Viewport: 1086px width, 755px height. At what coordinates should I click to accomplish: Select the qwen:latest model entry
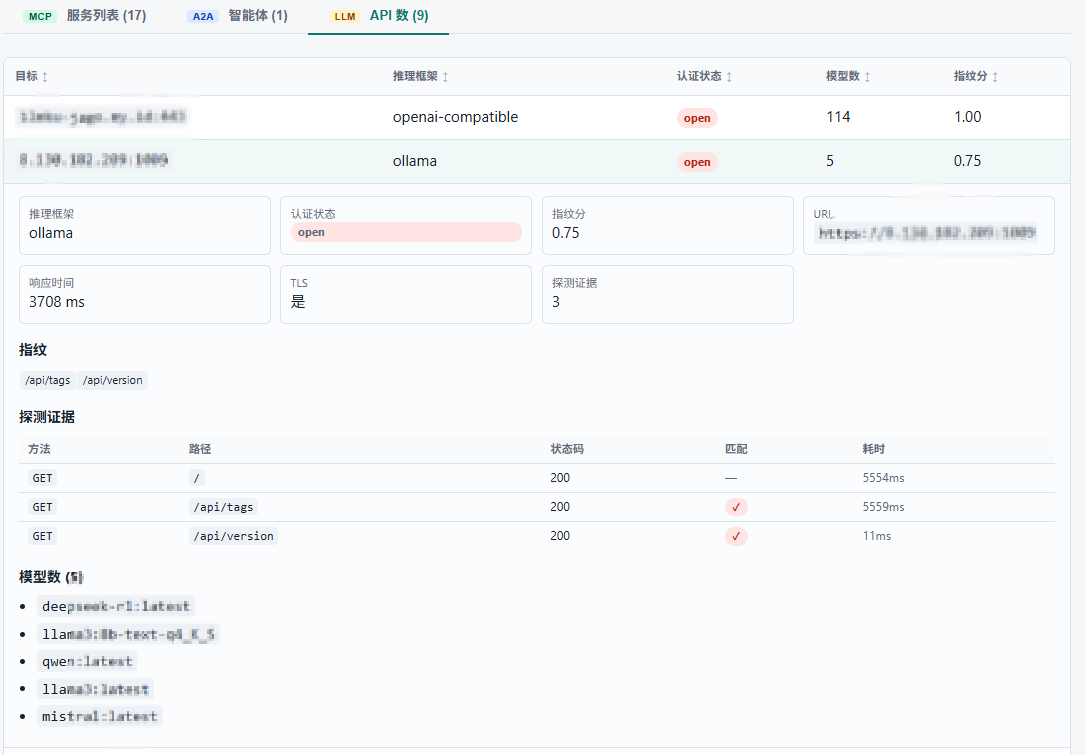(x=87, y=661)
